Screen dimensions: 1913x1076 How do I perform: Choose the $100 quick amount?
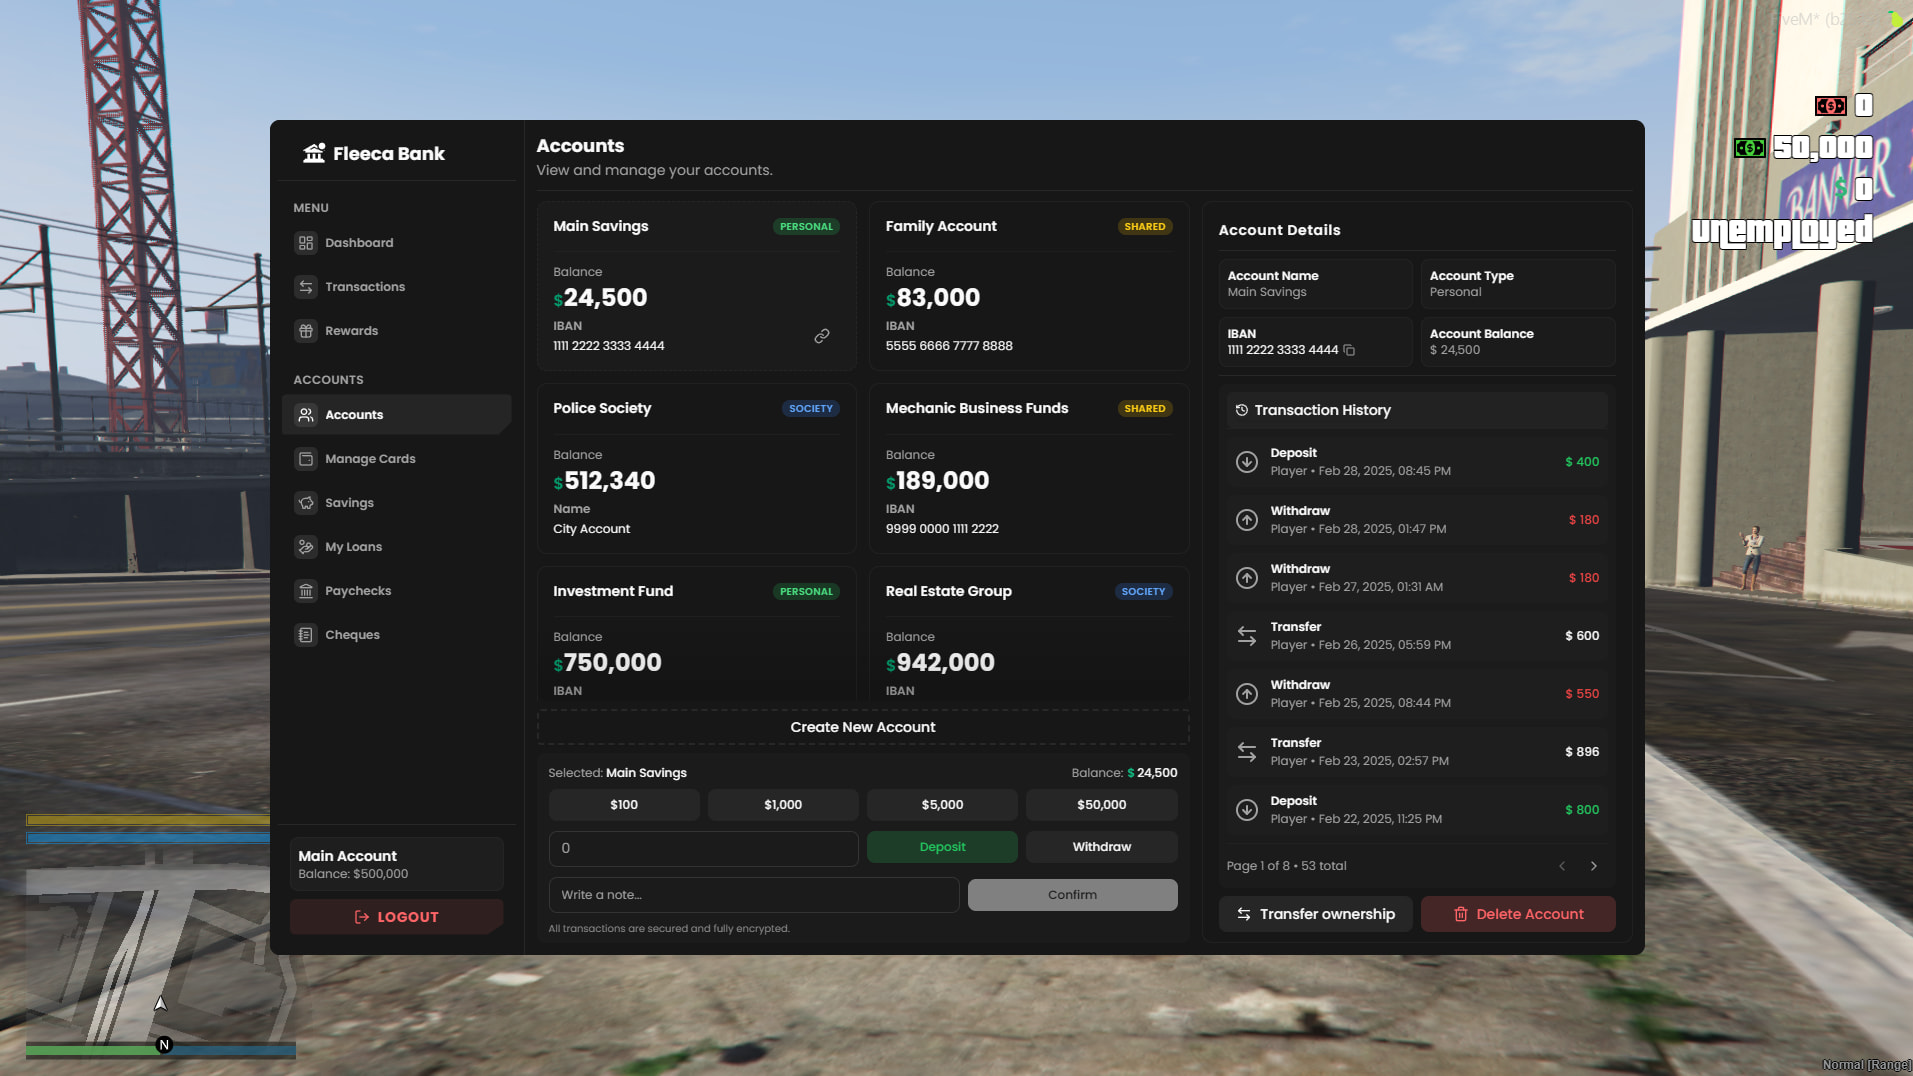(x=624, y=805)
